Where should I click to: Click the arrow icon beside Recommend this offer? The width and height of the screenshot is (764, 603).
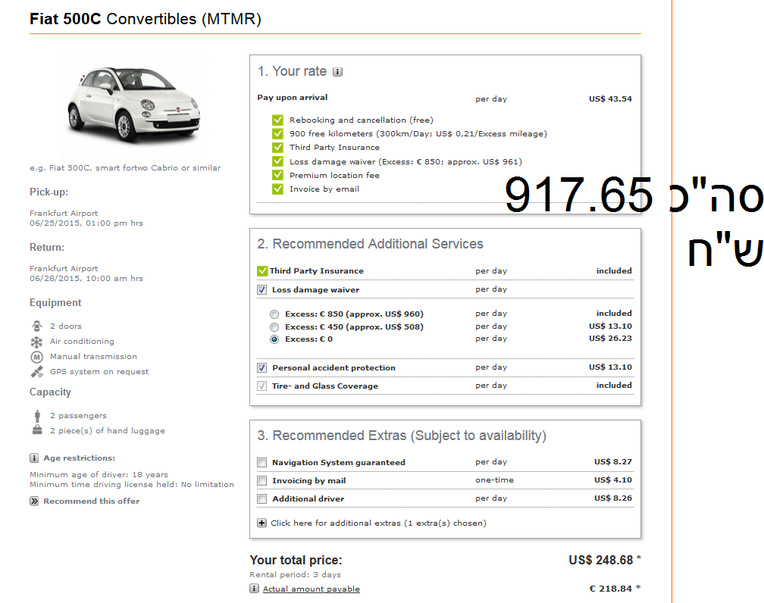(x=34, y=501)
